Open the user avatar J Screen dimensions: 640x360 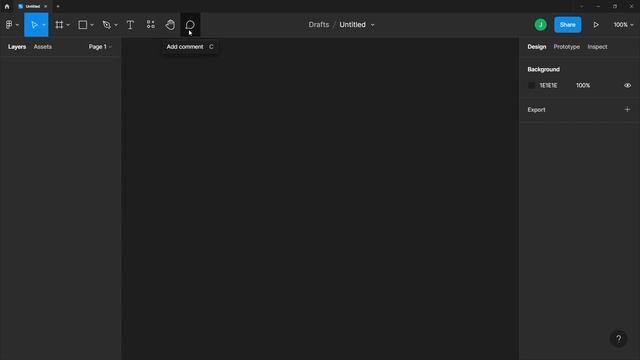[x=540, y=25]
